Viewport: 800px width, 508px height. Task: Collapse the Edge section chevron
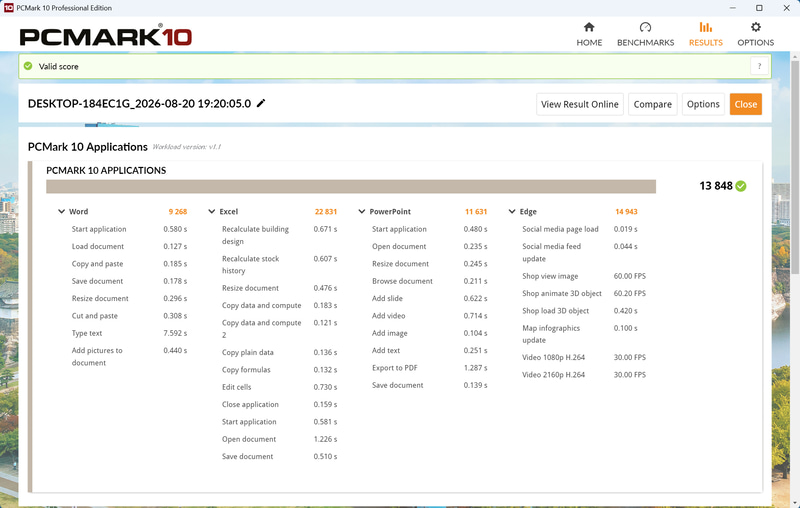tap(512, 211)
